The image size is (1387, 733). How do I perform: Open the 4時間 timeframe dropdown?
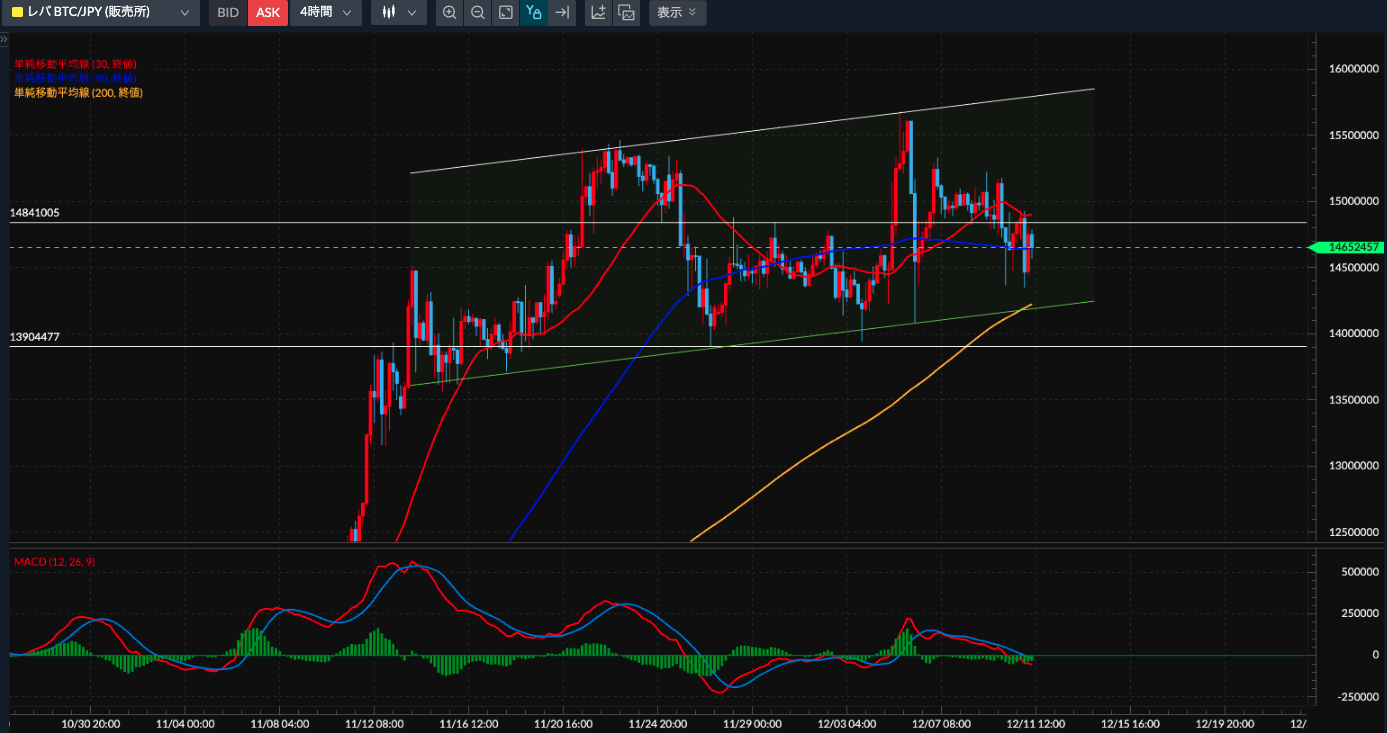pyautogui.click(x=325, y=13)
